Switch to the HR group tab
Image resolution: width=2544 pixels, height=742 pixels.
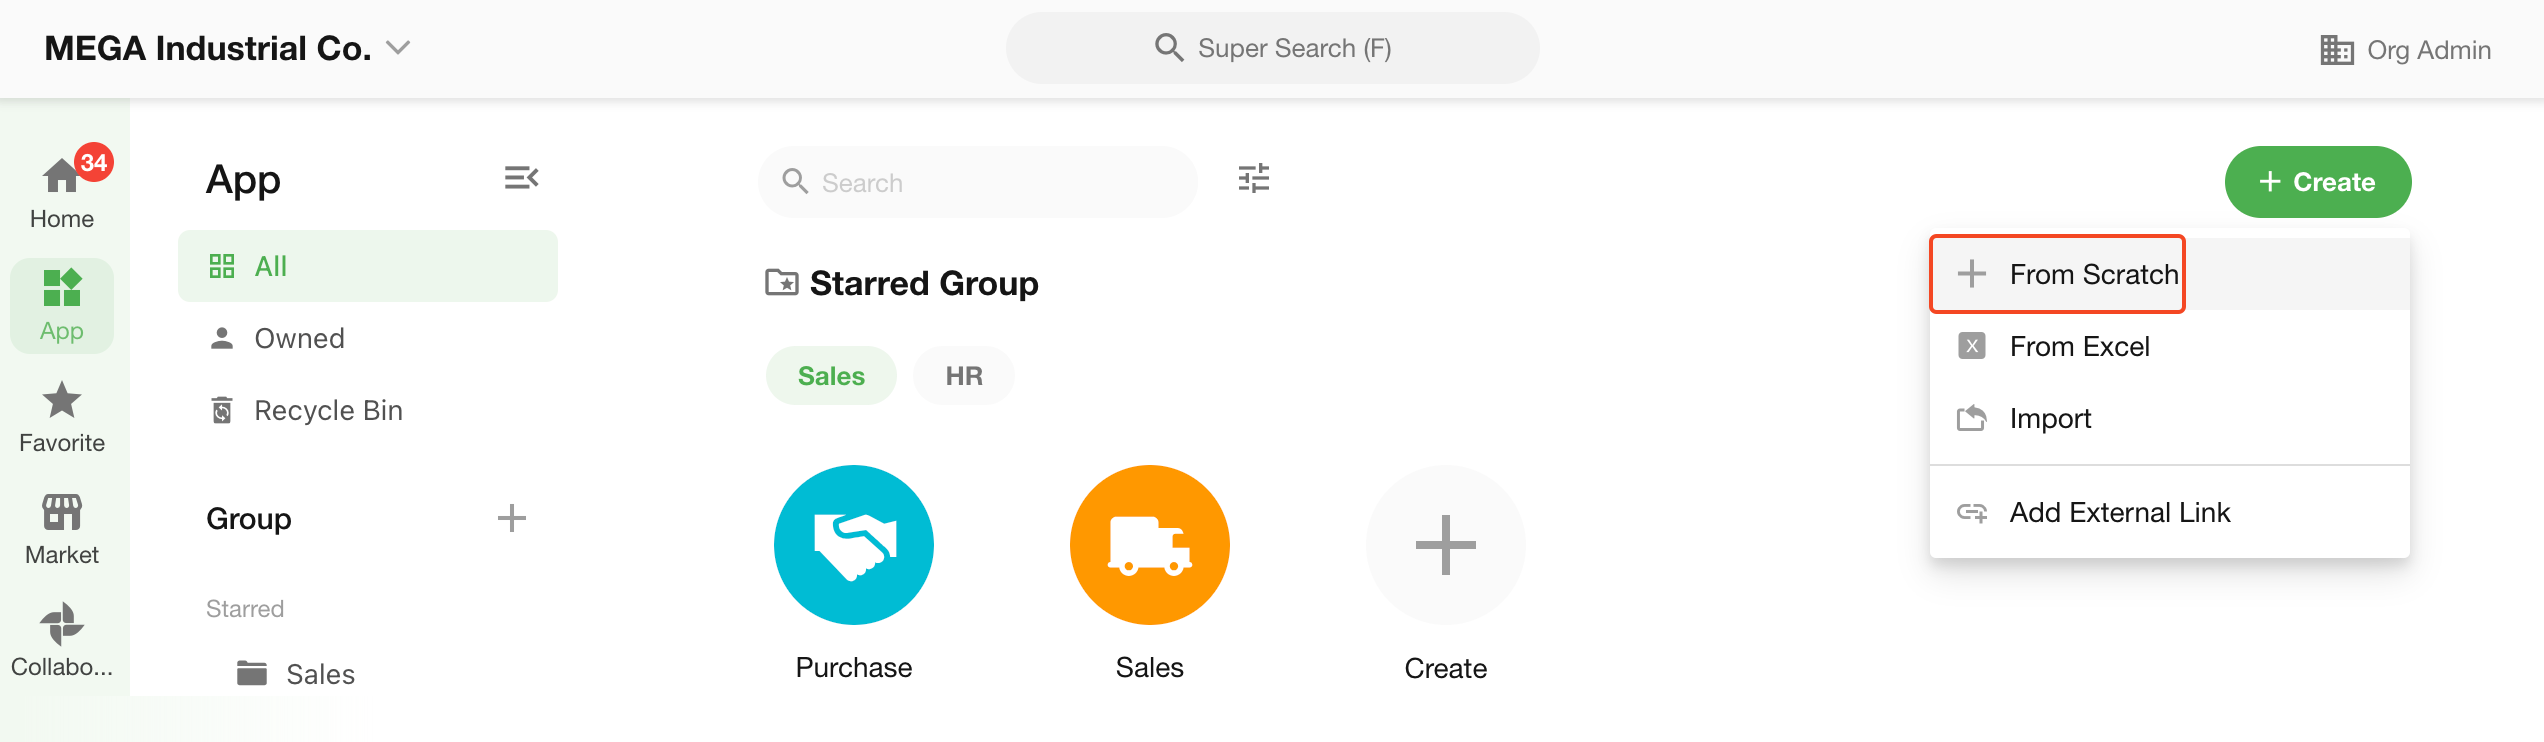963,376
